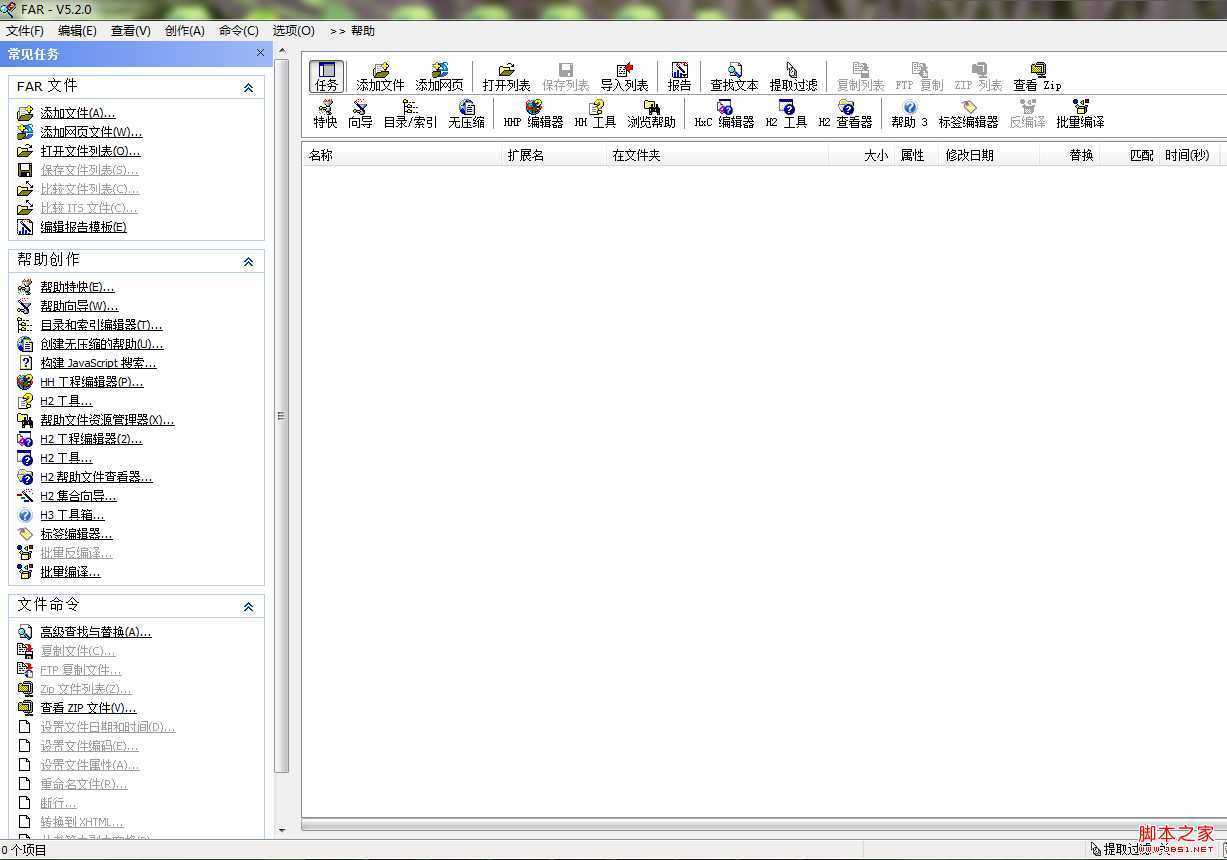Screen dimensions: 1227x860
Task: Click H3 工具箱... link
Action: coord(72,515)
